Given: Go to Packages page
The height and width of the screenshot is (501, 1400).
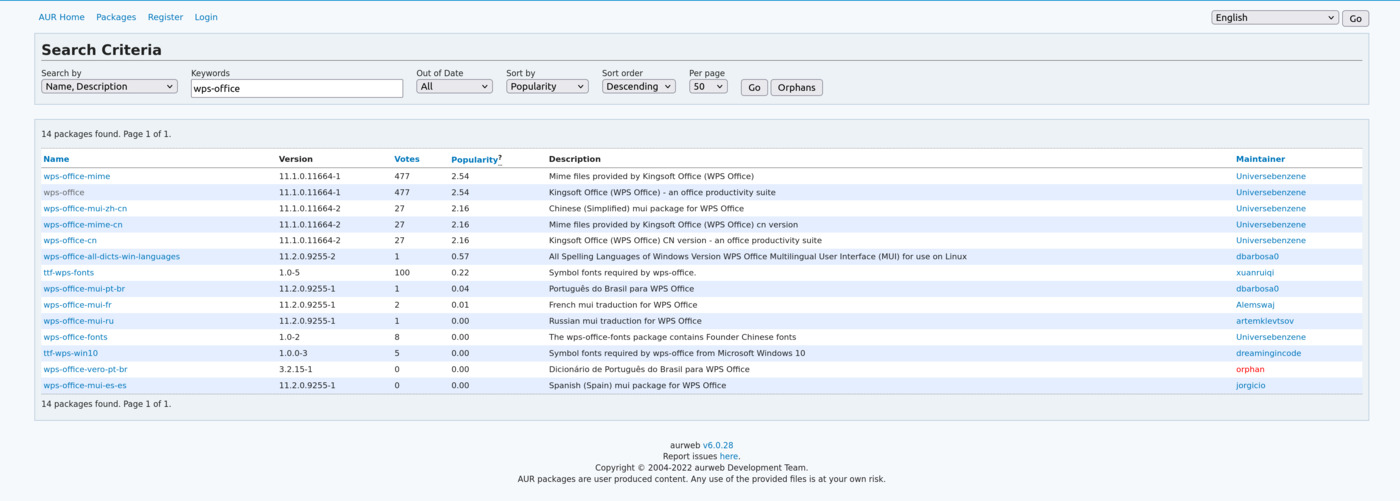Looking at the screenshot, I should coord(116,17).
